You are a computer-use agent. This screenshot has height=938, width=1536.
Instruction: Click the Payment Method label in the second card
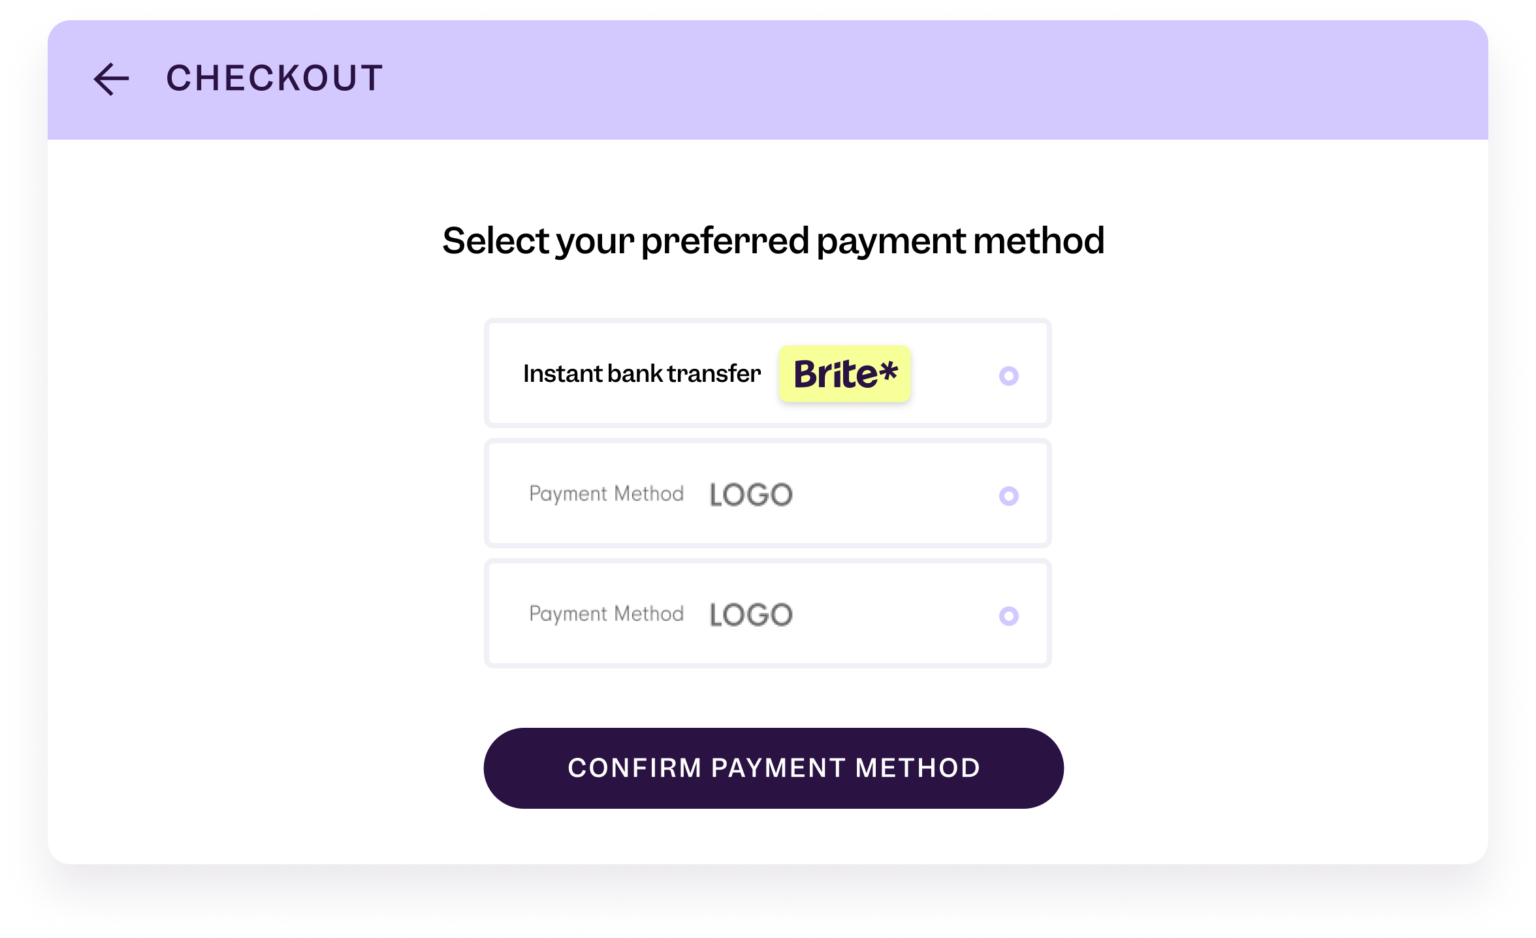point(606,493)
